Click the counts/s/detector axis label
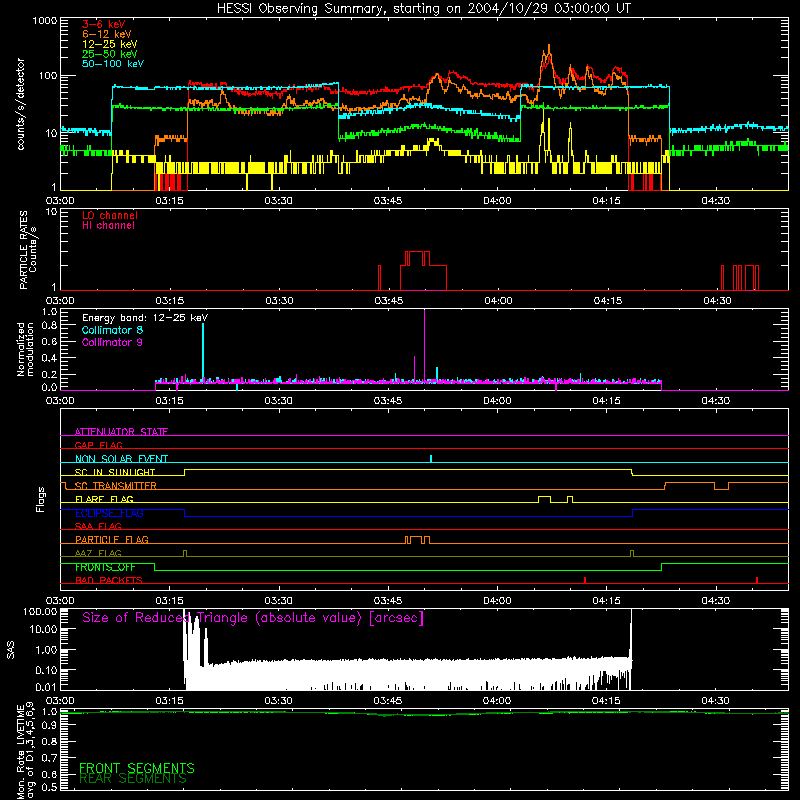 point(21,104)
